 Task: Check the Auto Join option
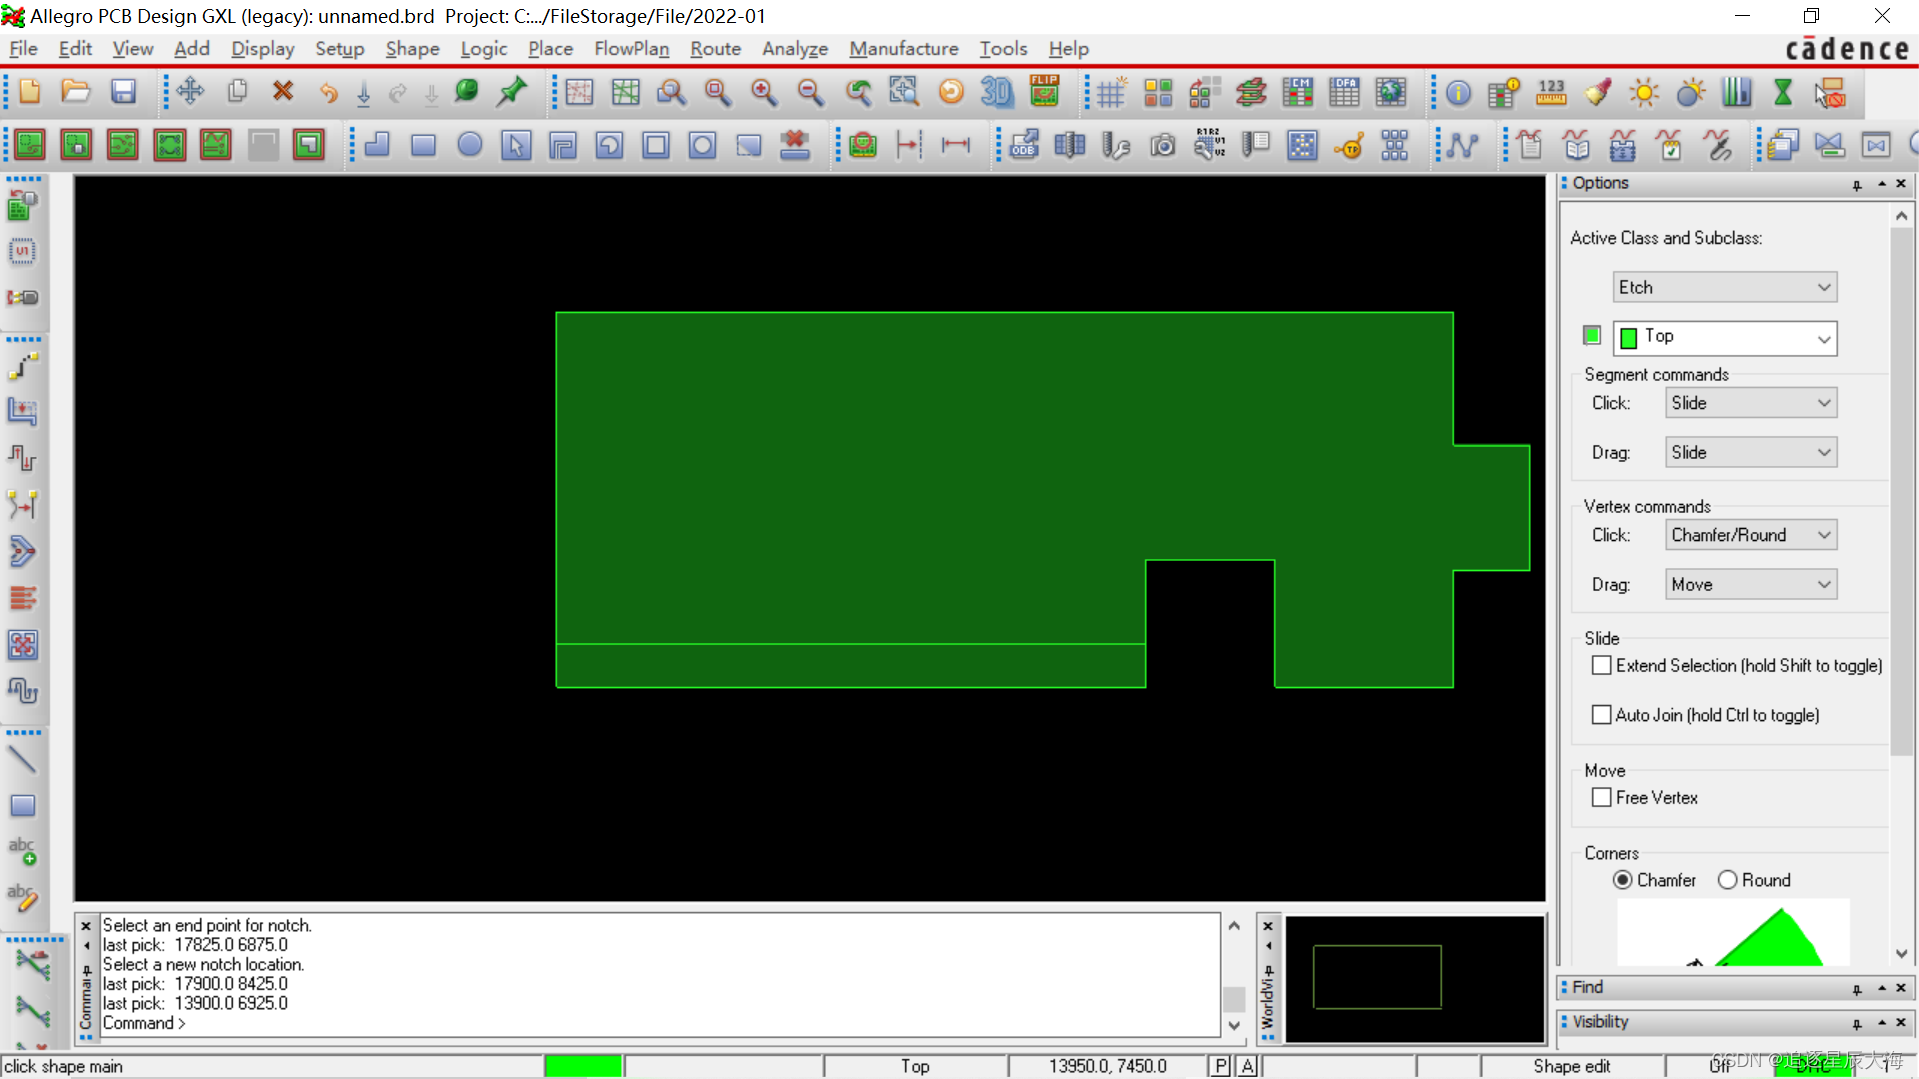pos(1602,714)
